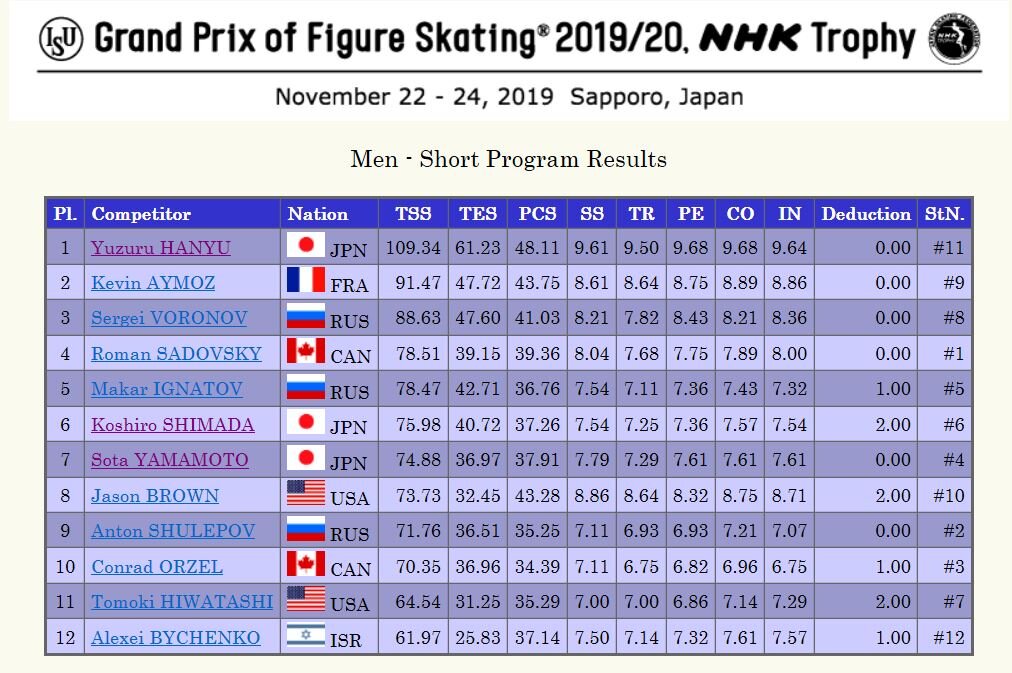The image size is (1012, 673).
Task: Click the France flag in Kevin Aymoz's row
Action: pyautogui.click(x=305, y=280)
